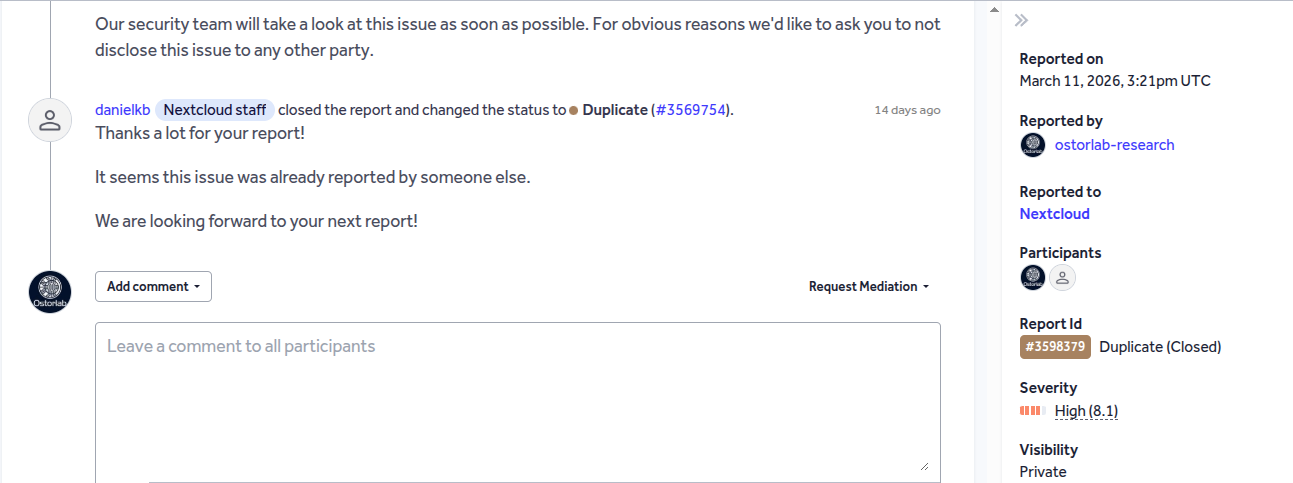Click danielkb's gray avatar icon in timeline
The width and height of the screenshot is (1293, 483).
click(49, 121)
